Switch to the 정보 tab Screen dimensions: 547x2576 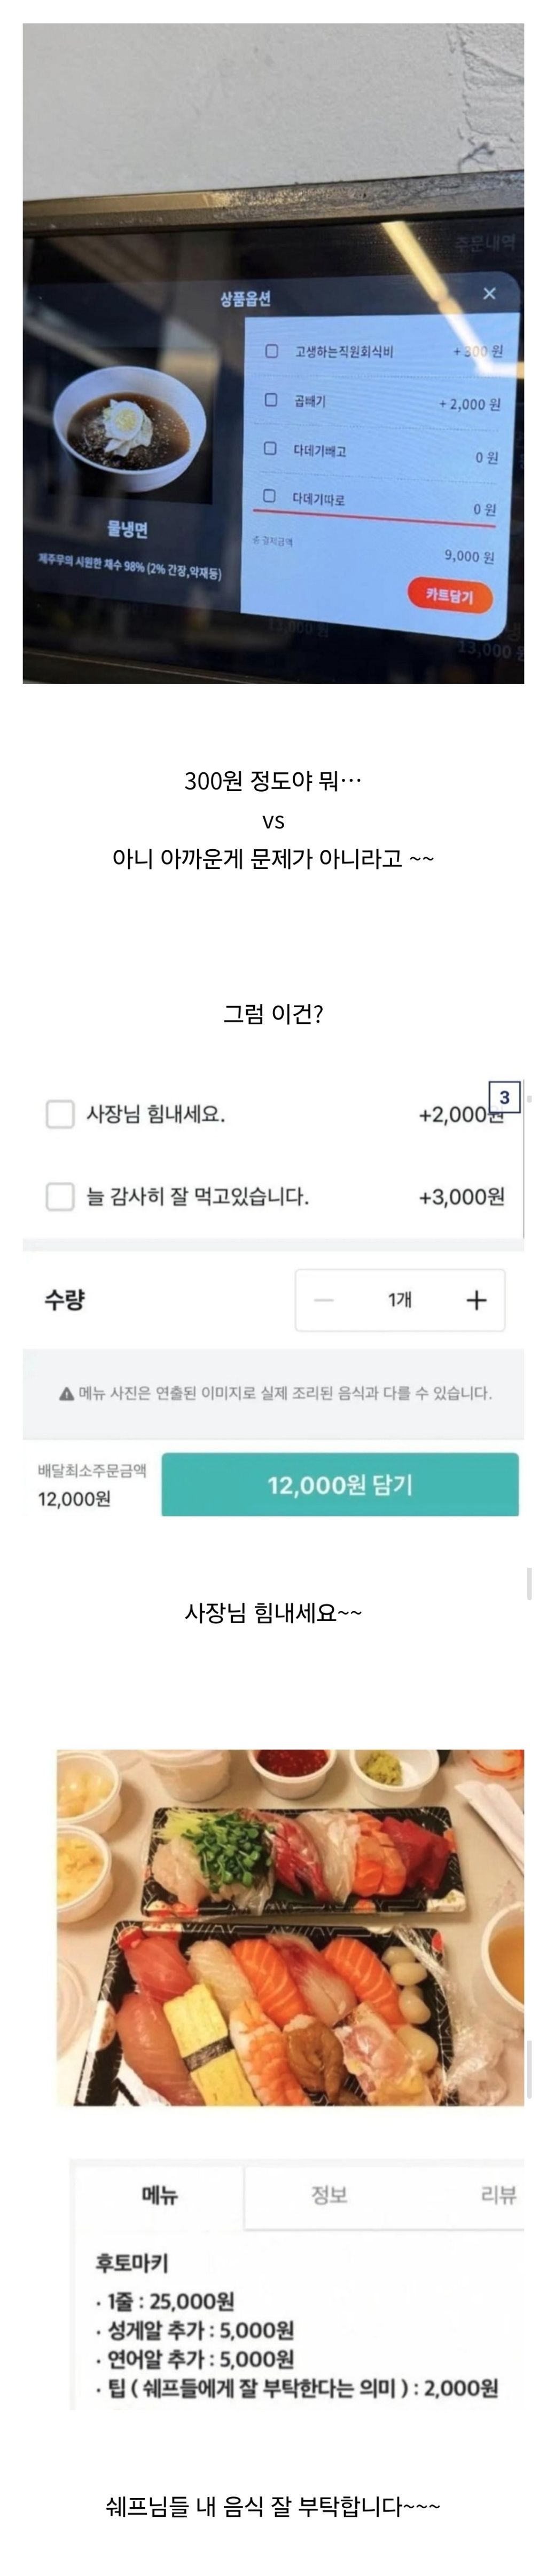click(x=329, y=2196)
